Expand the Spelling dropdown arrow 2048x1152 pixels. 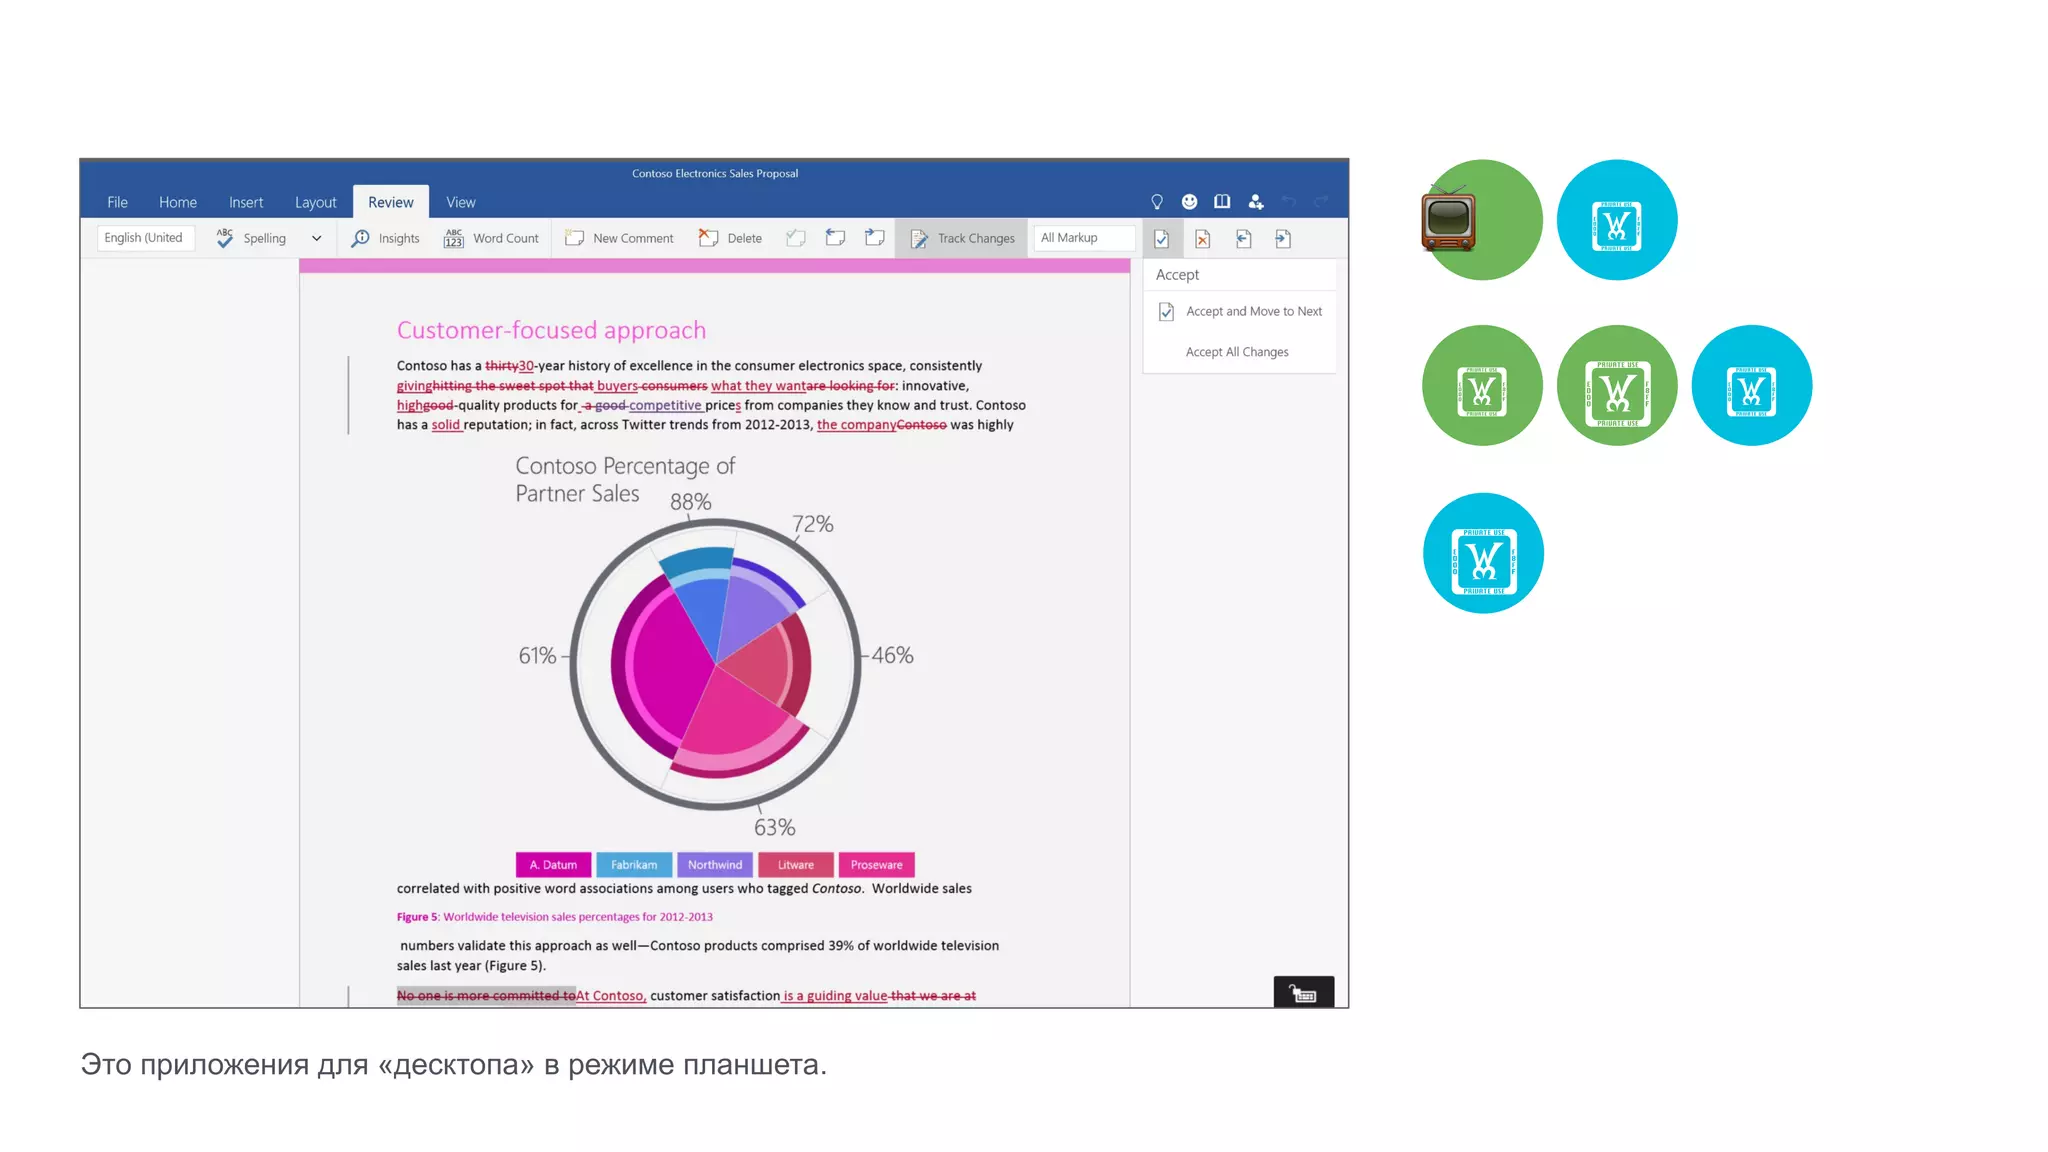click(x=317, y=238)
